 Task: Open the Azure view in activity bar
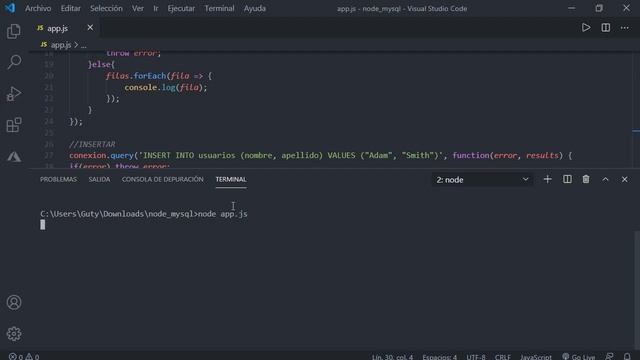[14, 156]
